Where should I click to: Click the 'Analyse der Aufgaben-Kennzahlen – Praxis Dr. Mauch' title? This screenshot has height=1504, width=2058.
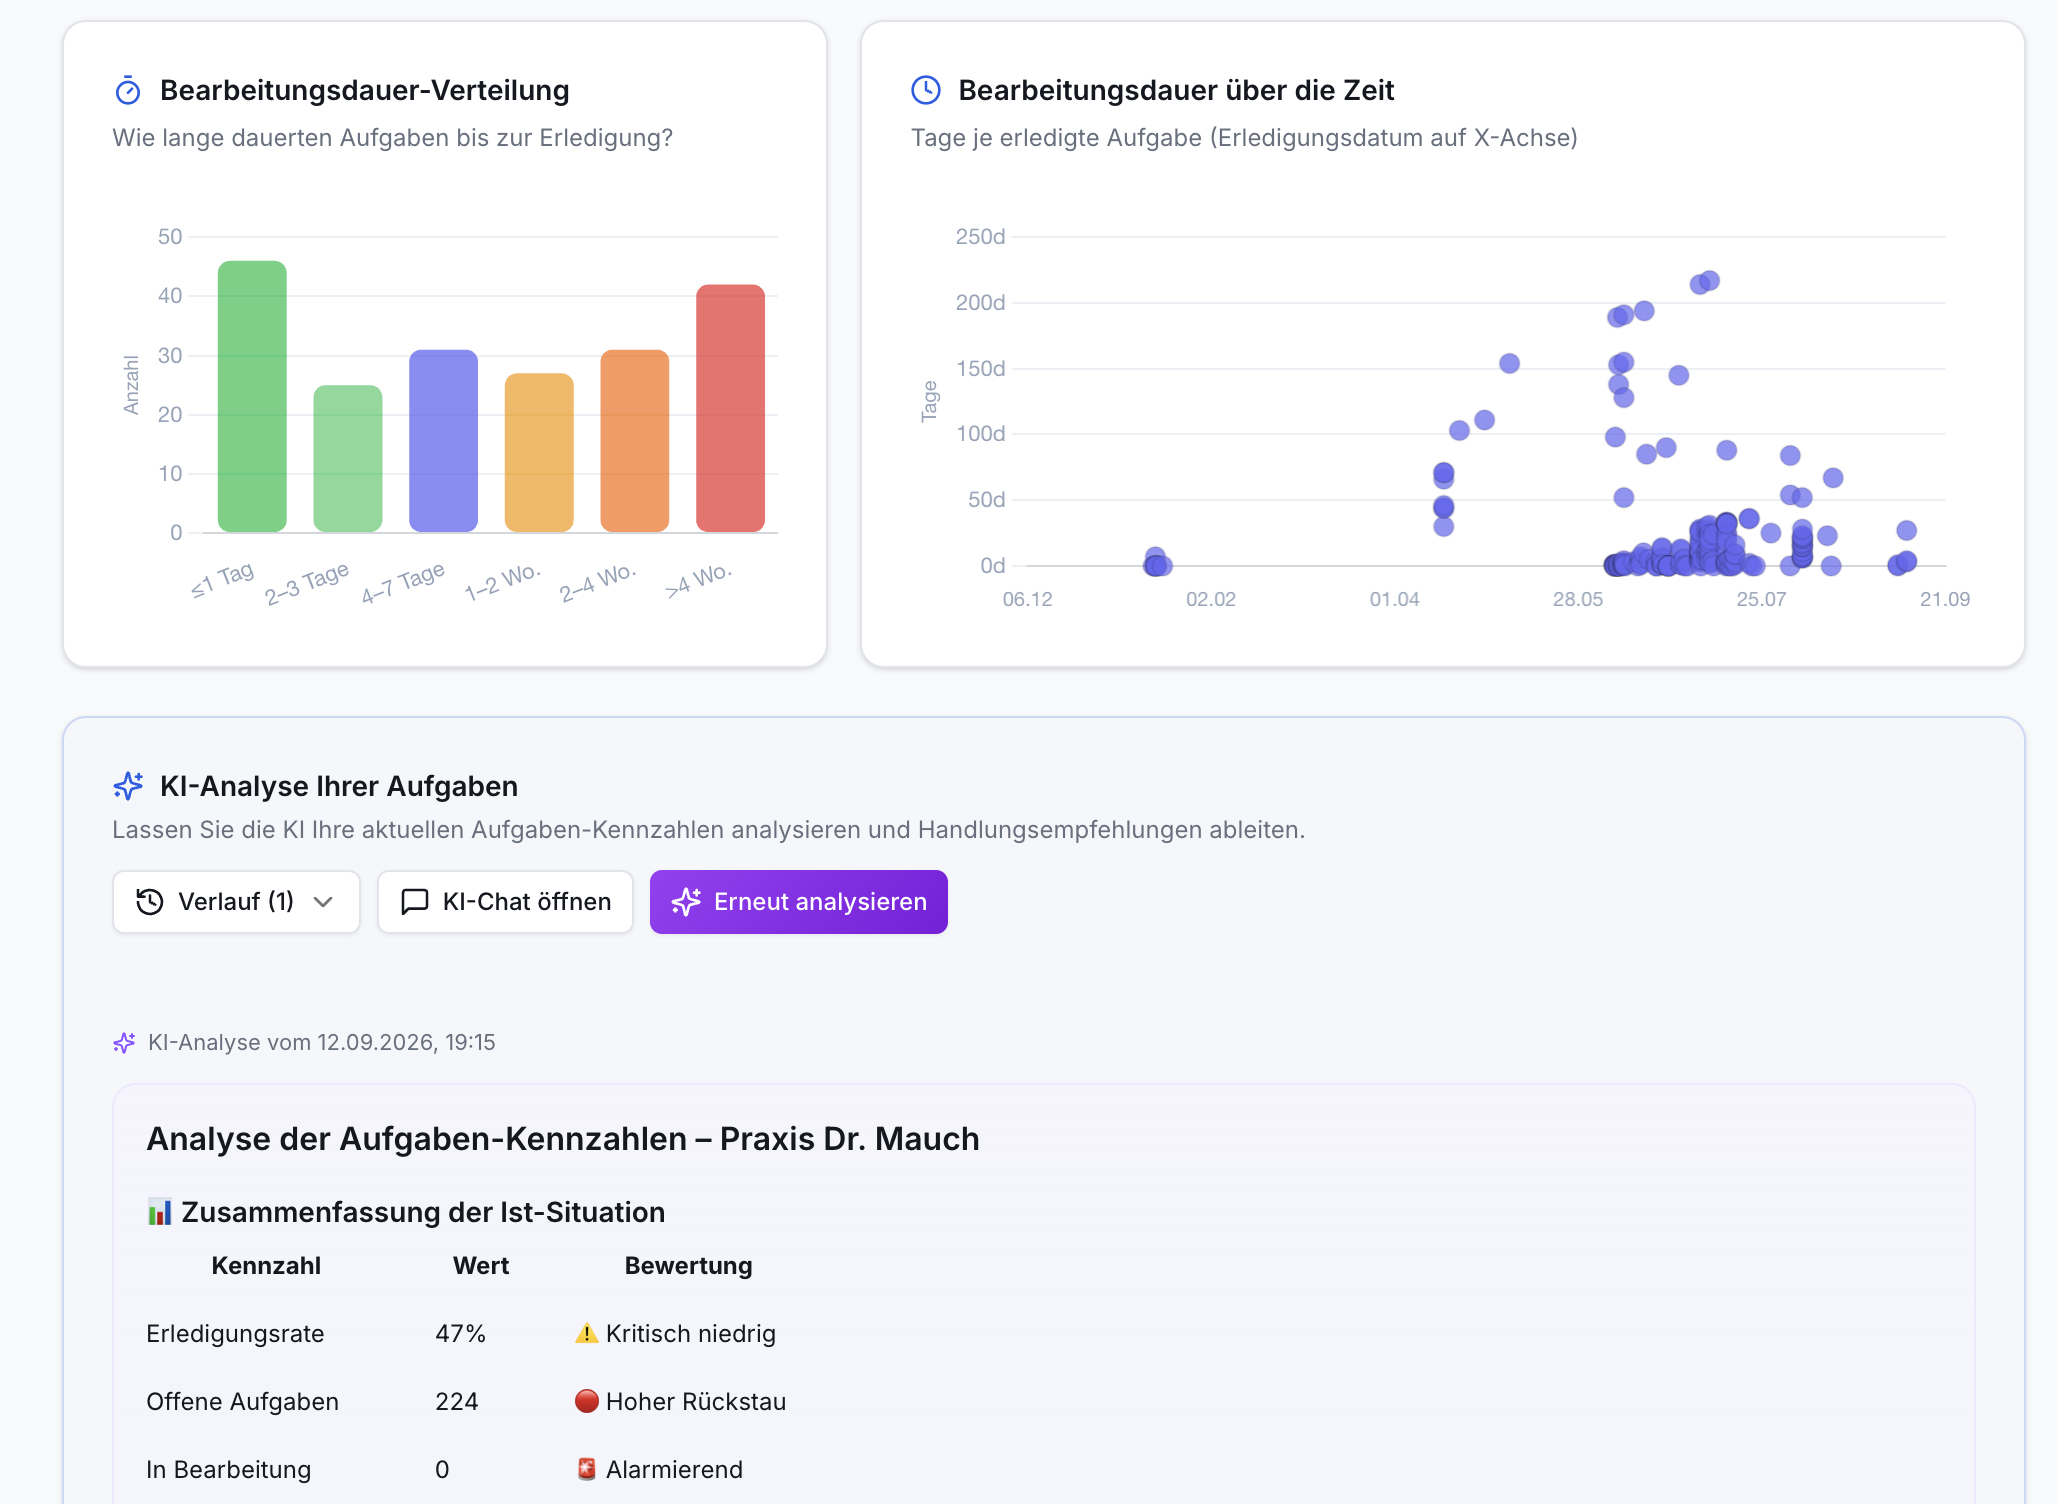click(563, 1139)
